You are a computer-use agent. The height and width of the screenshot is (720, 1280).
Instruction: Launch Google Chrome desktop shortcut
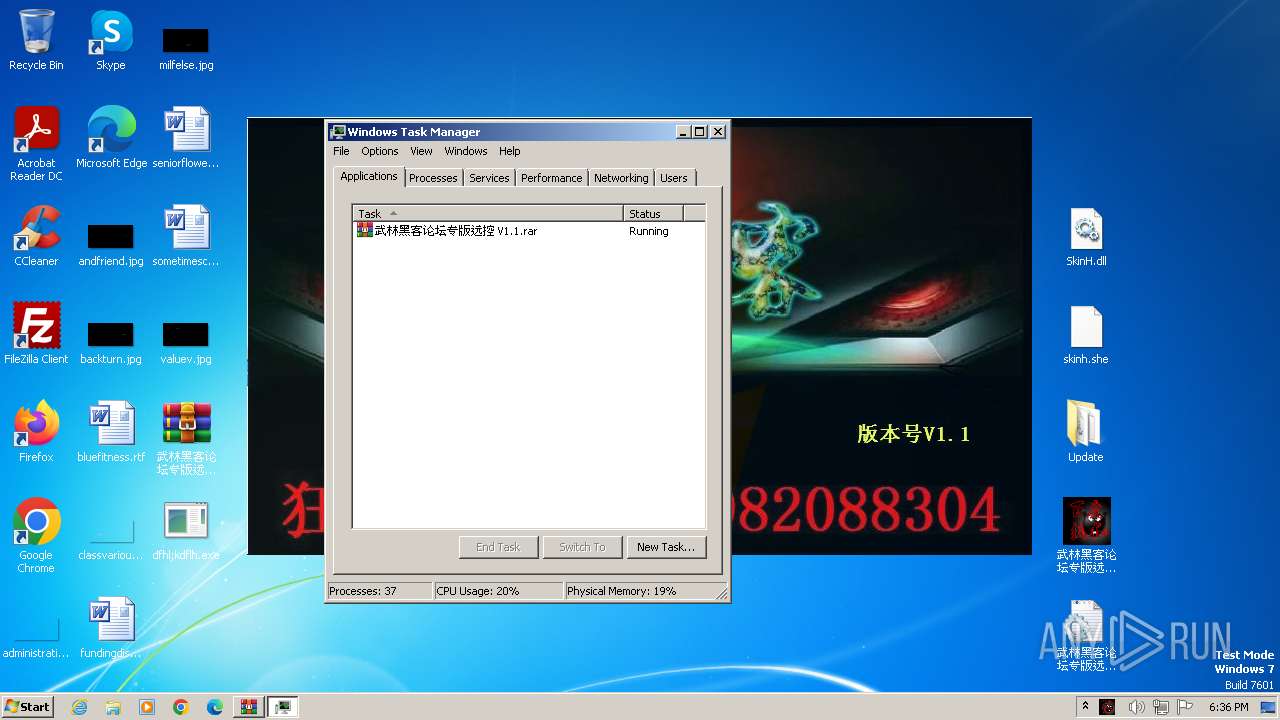point(36,535)
